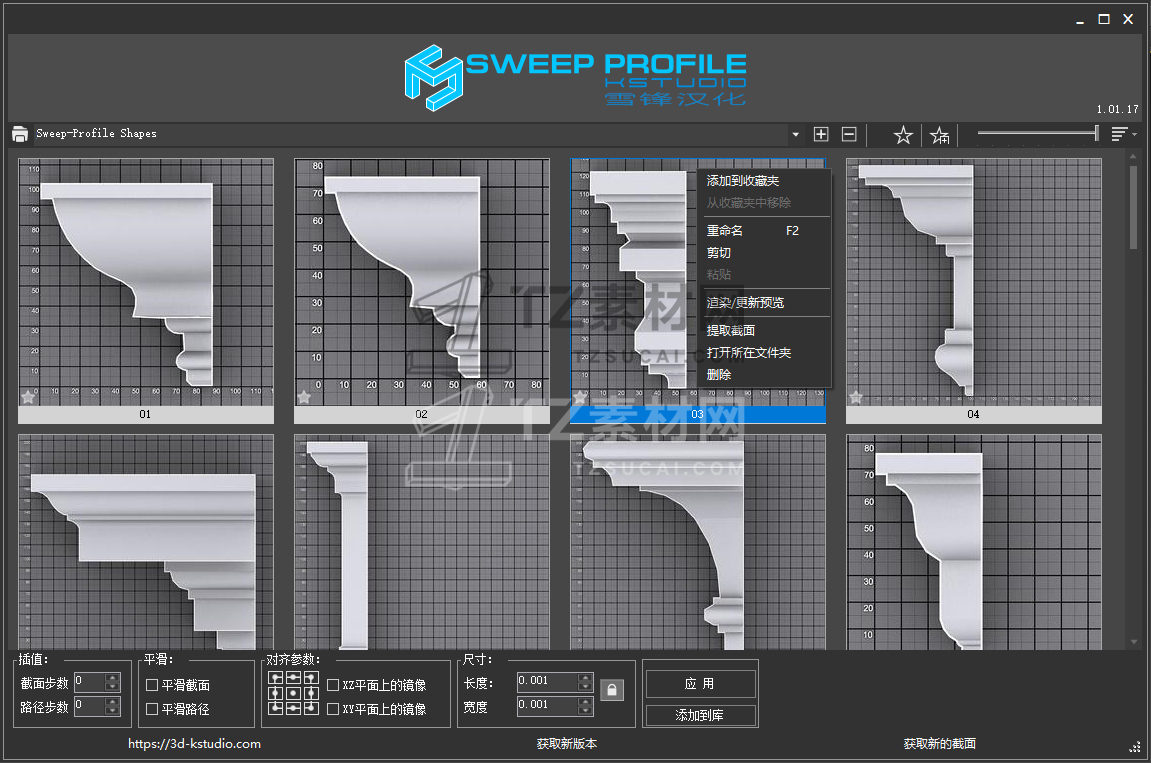Image resolution: width=1151 pixels, height=763 pixels.
Task: Click the gallery scrollbar down arrow
Action: pos(1134,642)
